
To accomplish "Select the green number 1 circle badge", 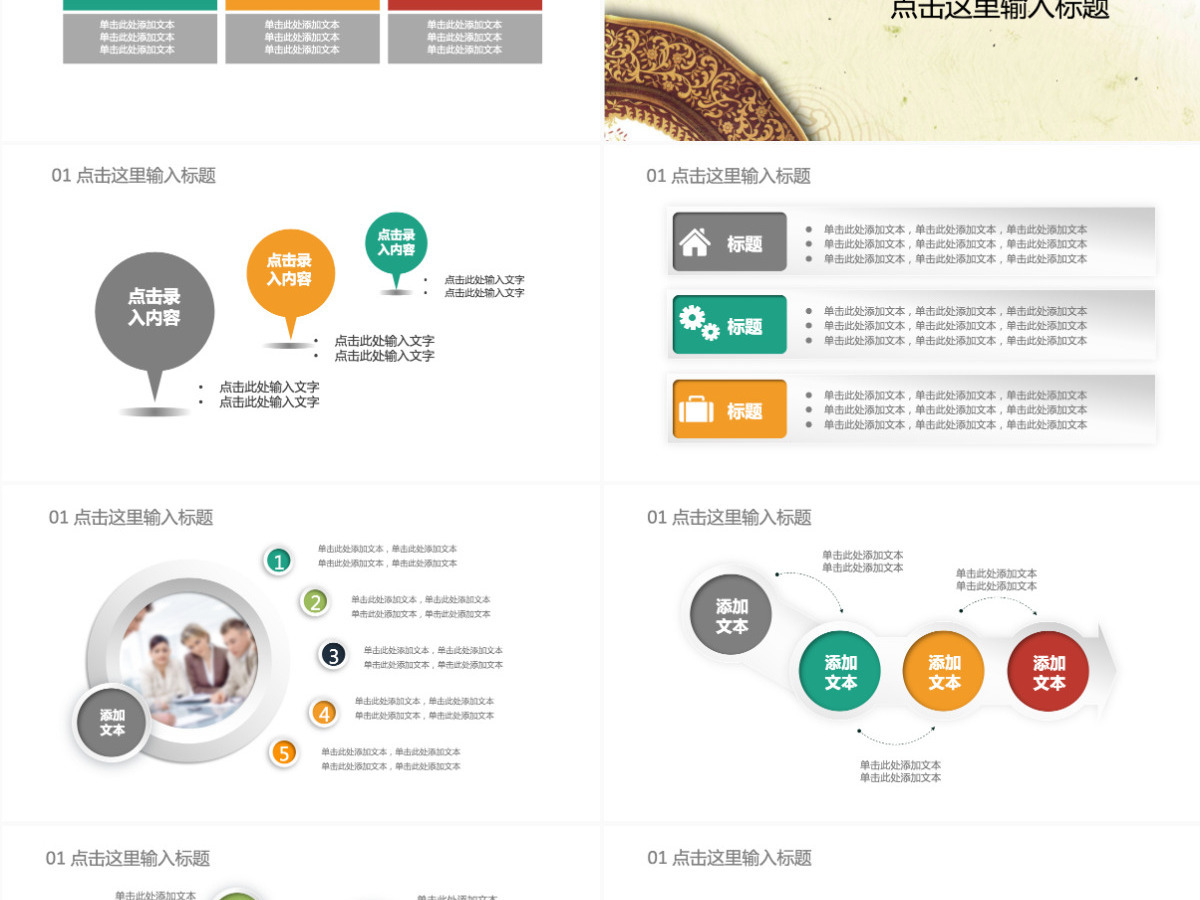I will tap(279, 561).
